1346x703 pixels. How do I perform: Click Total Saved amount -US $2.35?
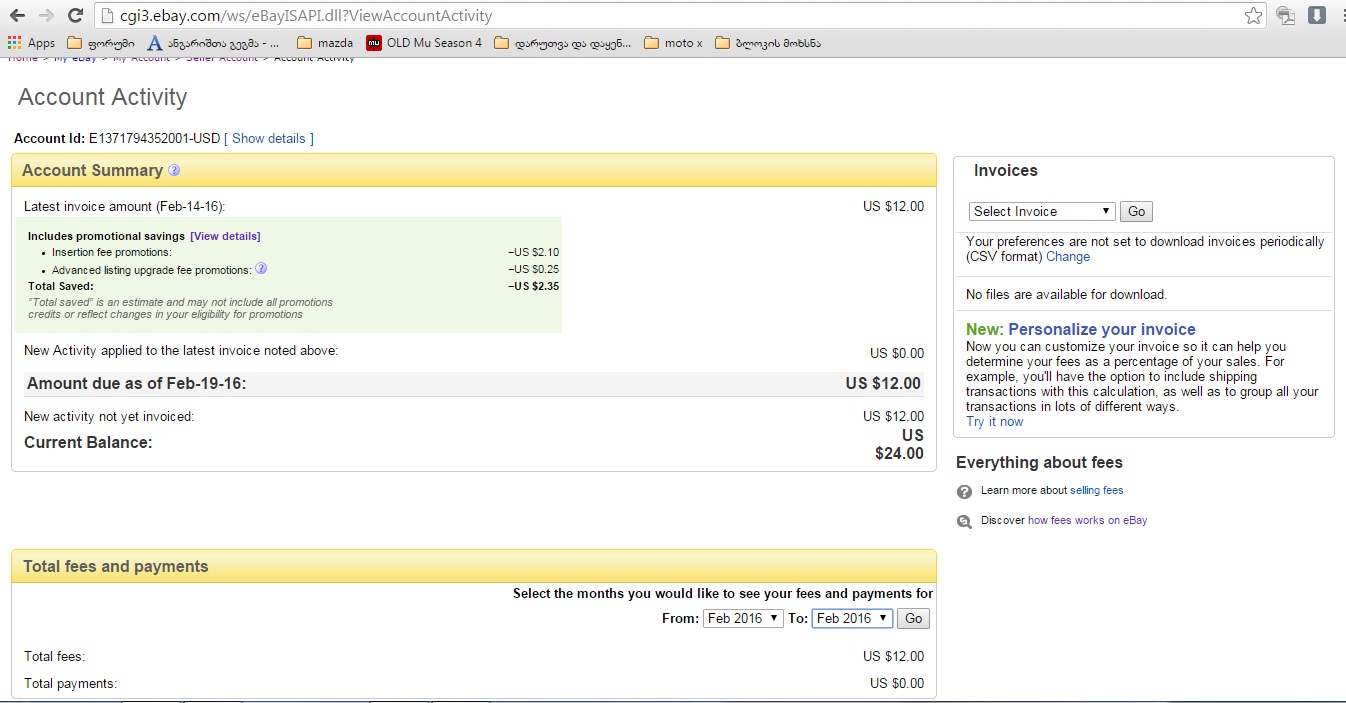[x=533, y=286]
